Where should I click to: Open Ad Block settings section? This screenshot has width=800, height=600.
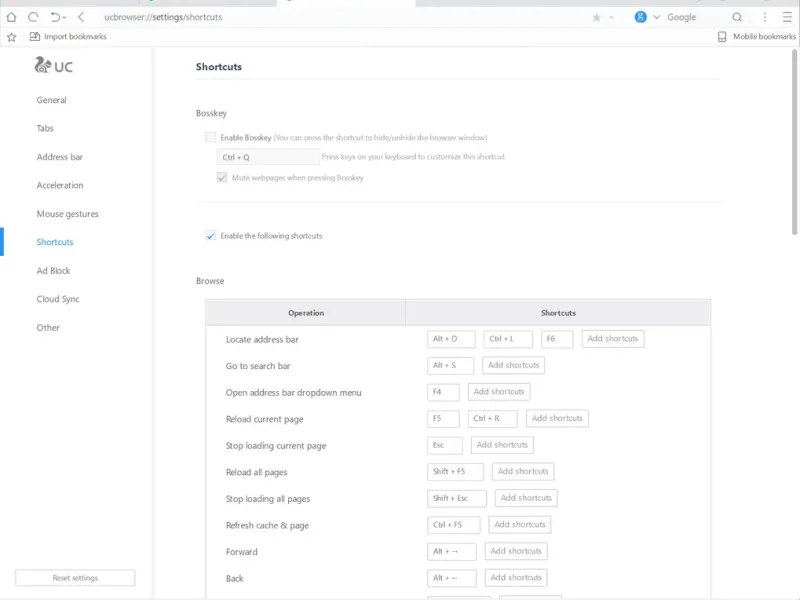click(x=53, y=271)
